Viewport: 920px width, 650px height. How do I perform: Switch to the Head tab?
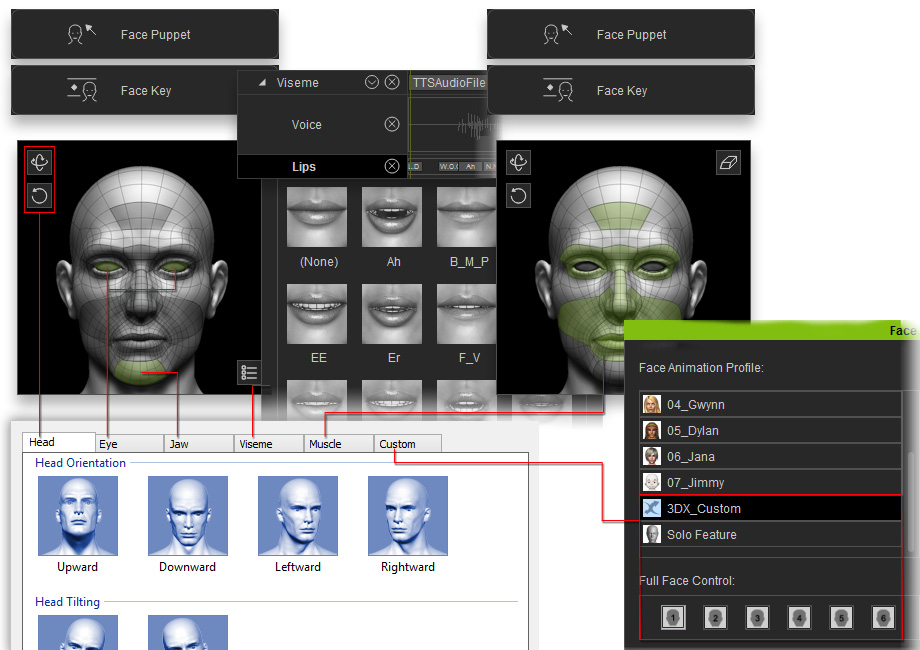click(59, 442)
